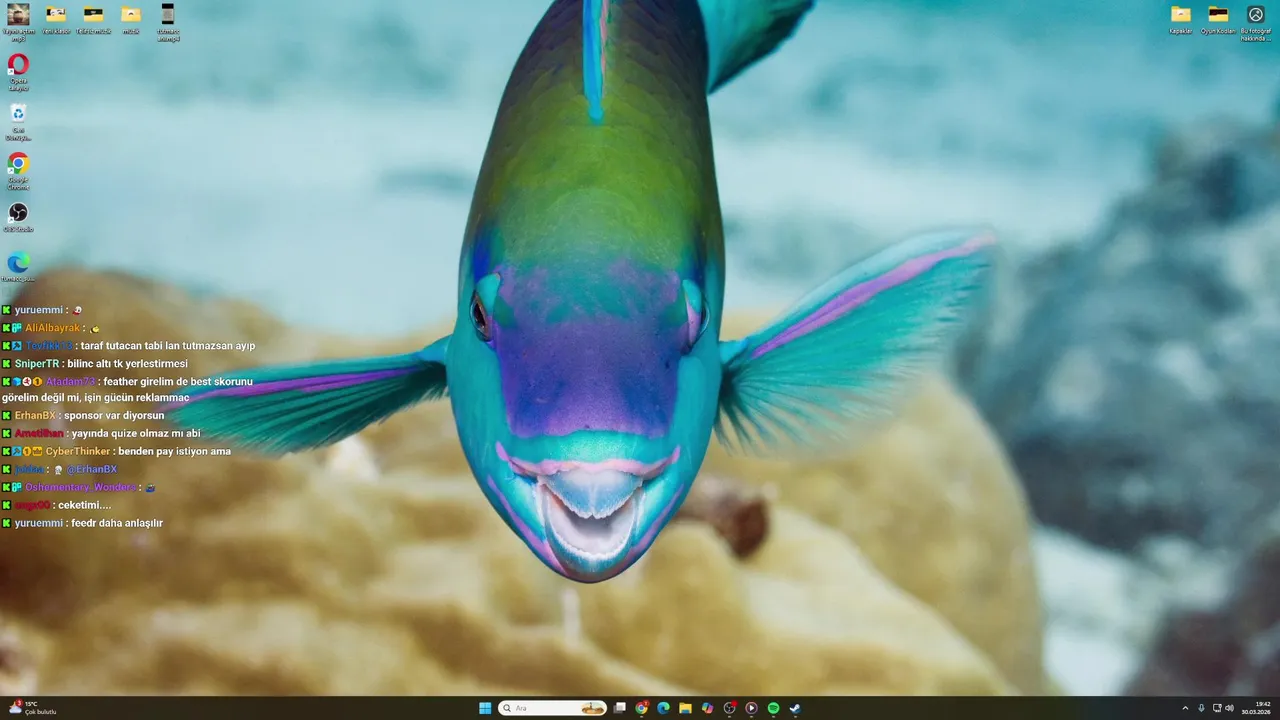
Task: Open the Copilot taskbar icon
Action: (x=708, y=708)
